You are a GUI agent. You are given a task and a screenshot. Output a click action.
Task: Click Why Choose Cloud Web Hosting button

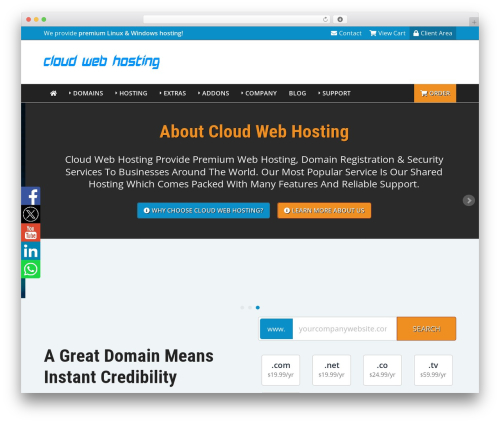203,211
